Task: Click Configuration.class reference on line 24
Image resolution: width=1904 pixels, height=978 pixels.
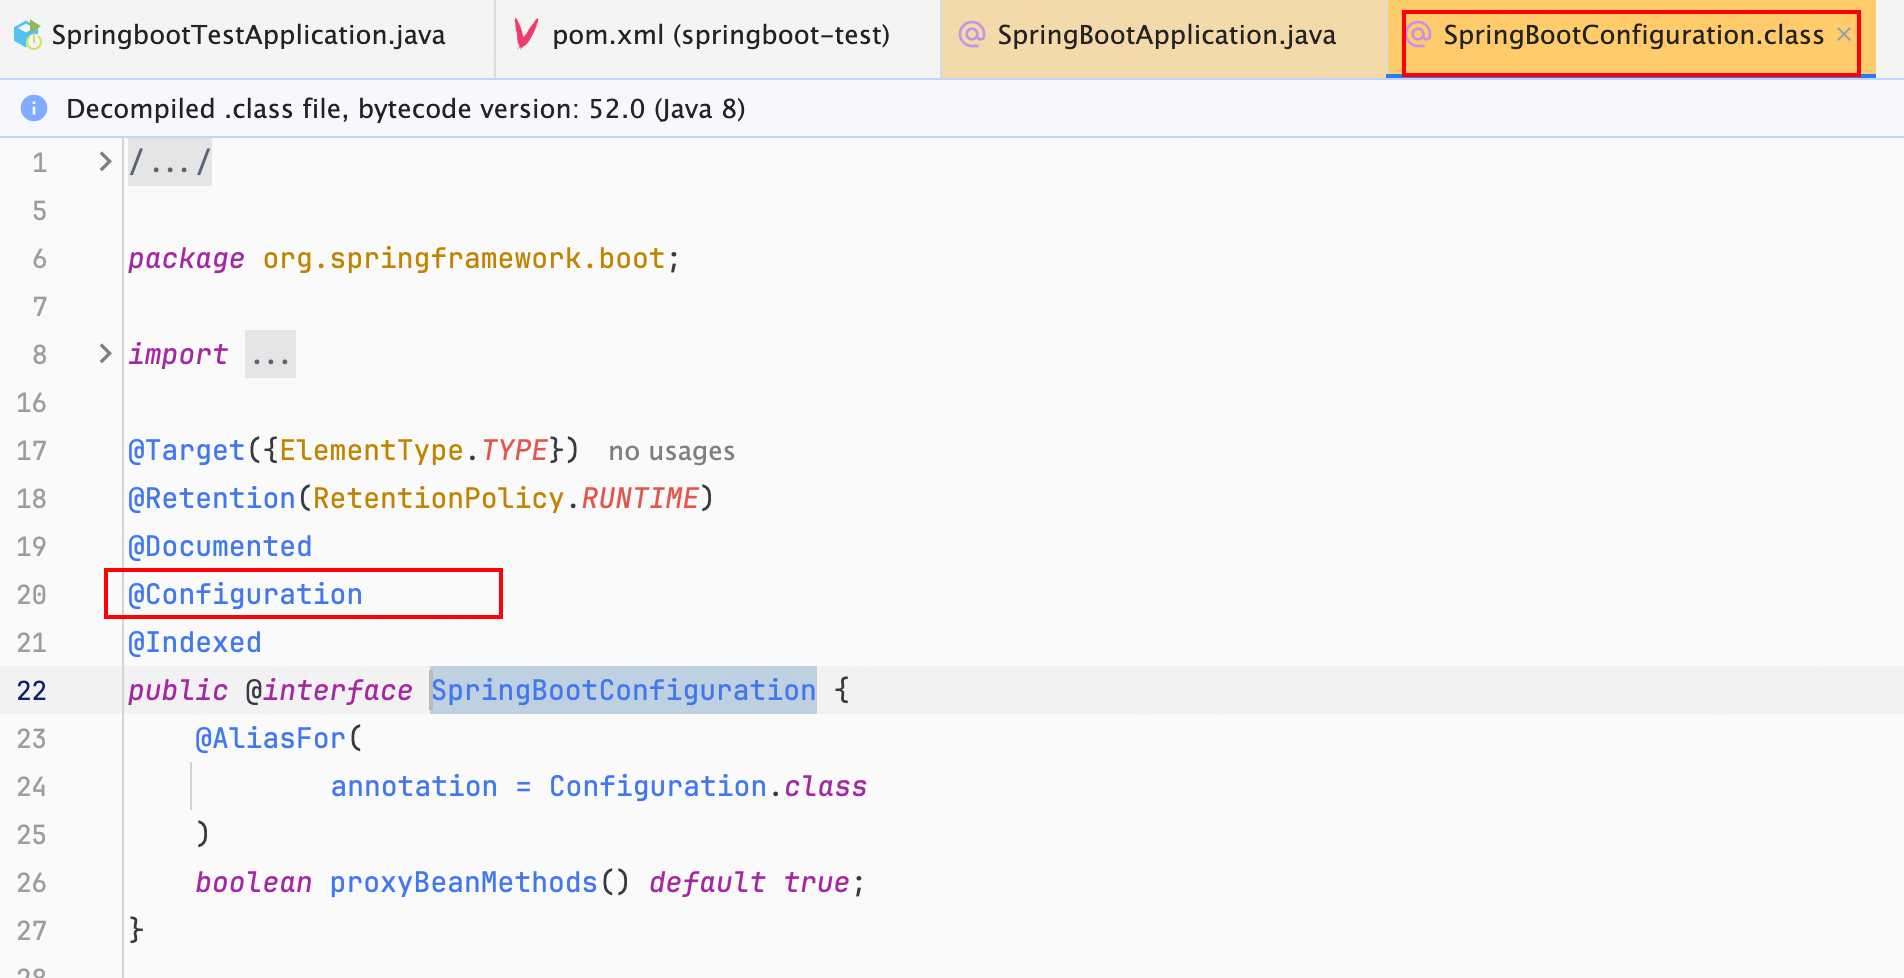Action: point(708,786)
